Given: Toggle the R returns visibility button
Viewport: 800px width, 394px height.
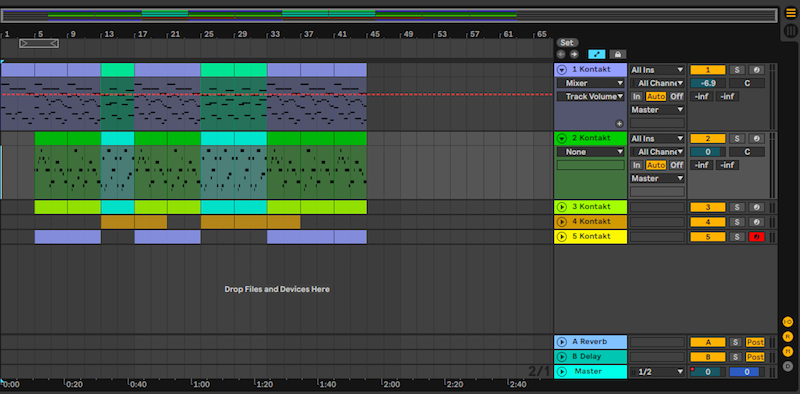Looking at the screenshot, I should (788, 336).
